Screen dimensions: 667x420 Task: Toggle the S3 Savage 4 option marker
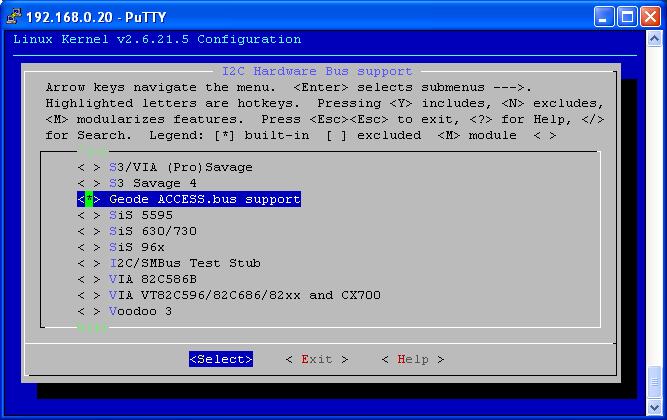point(89,183)
